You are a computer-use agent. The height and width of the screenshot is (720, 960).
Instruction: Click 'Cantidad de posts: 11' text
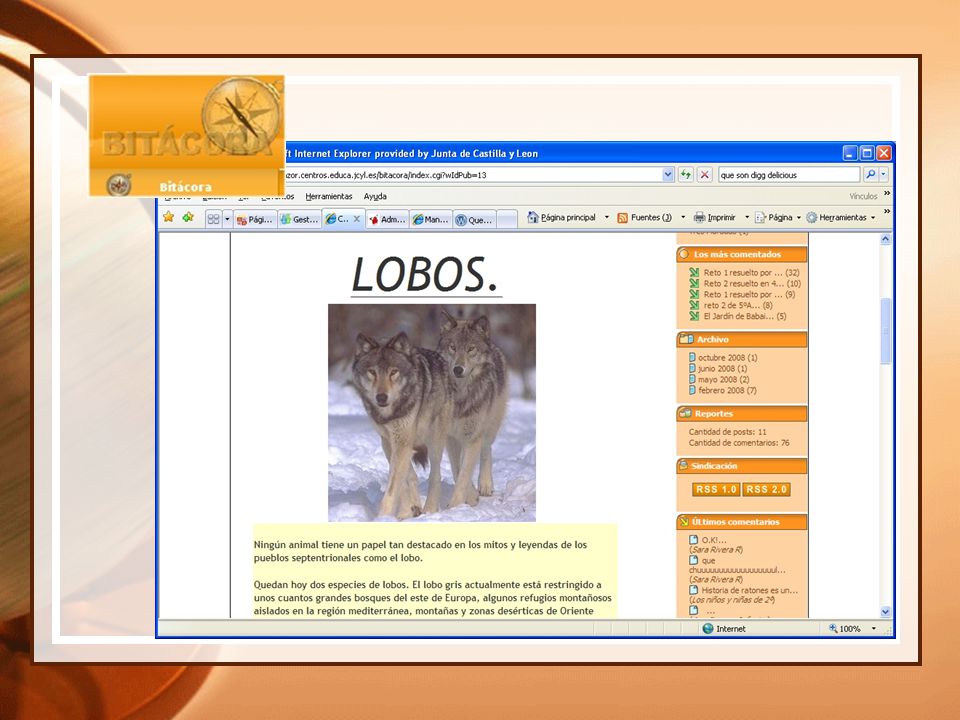pos(727,432)
